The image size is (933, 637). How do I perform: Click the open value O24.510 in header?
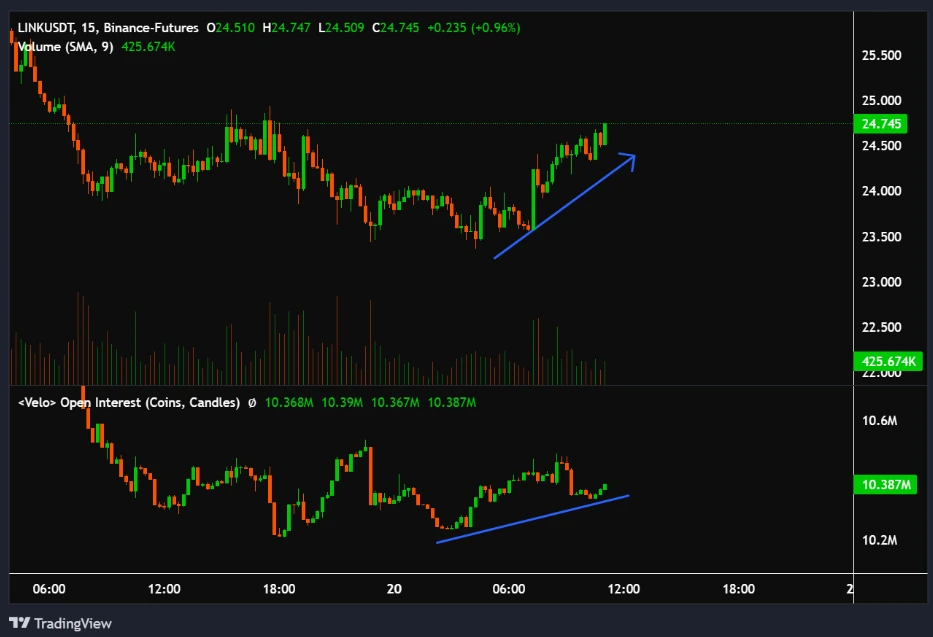coord(231,28)
